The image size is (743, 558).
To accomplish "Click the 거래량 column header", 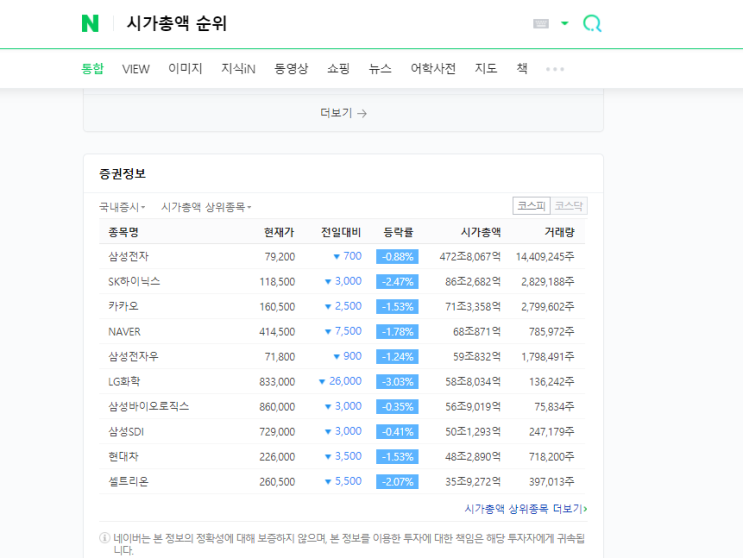I will 559,232.
